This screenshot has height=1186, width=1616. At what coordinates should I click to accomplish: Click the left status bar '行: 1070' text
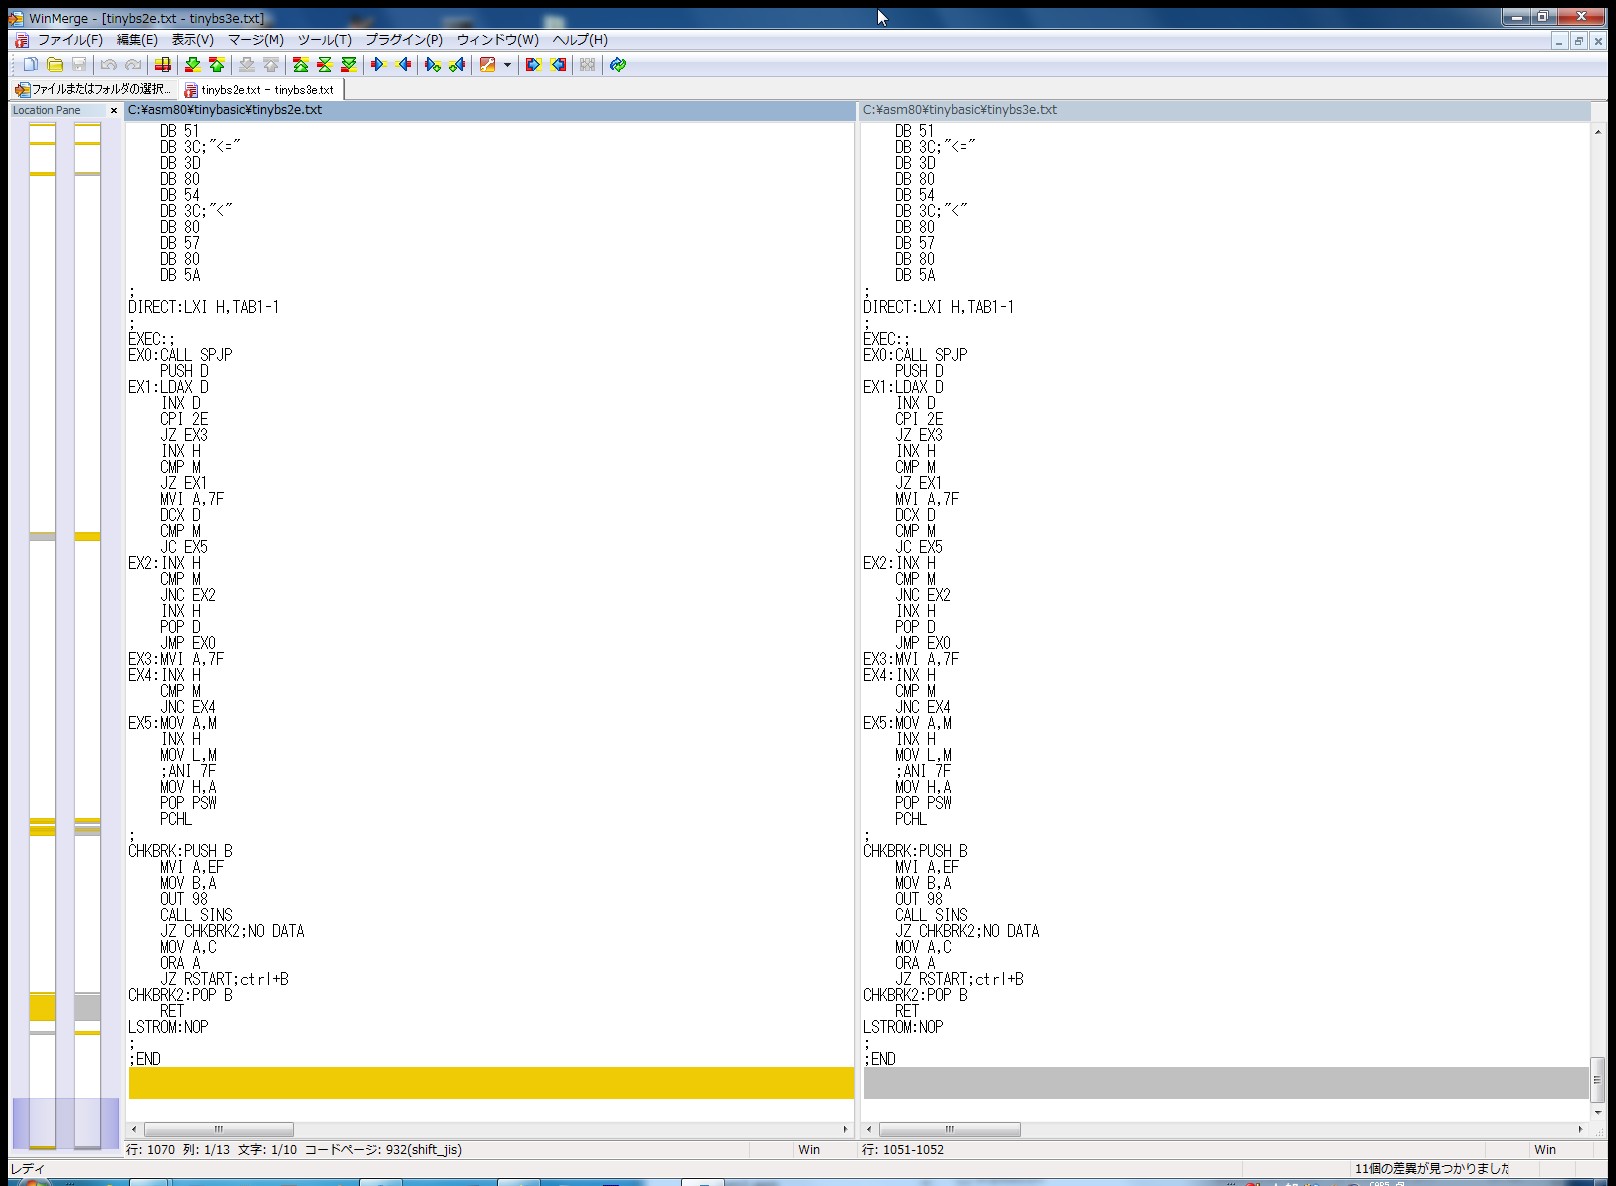(x=150, y=1150)
